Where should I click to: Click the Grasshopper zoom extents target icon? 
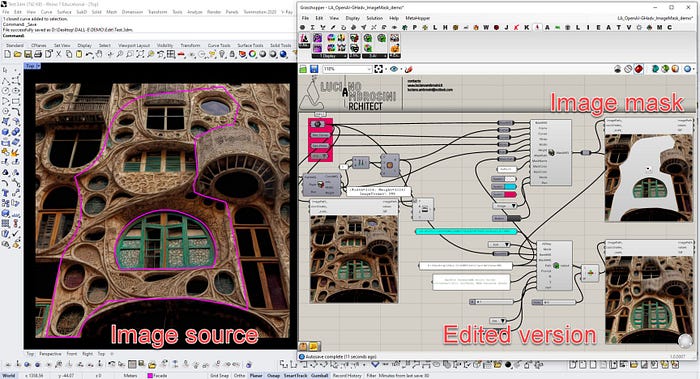tap(379, 69)
